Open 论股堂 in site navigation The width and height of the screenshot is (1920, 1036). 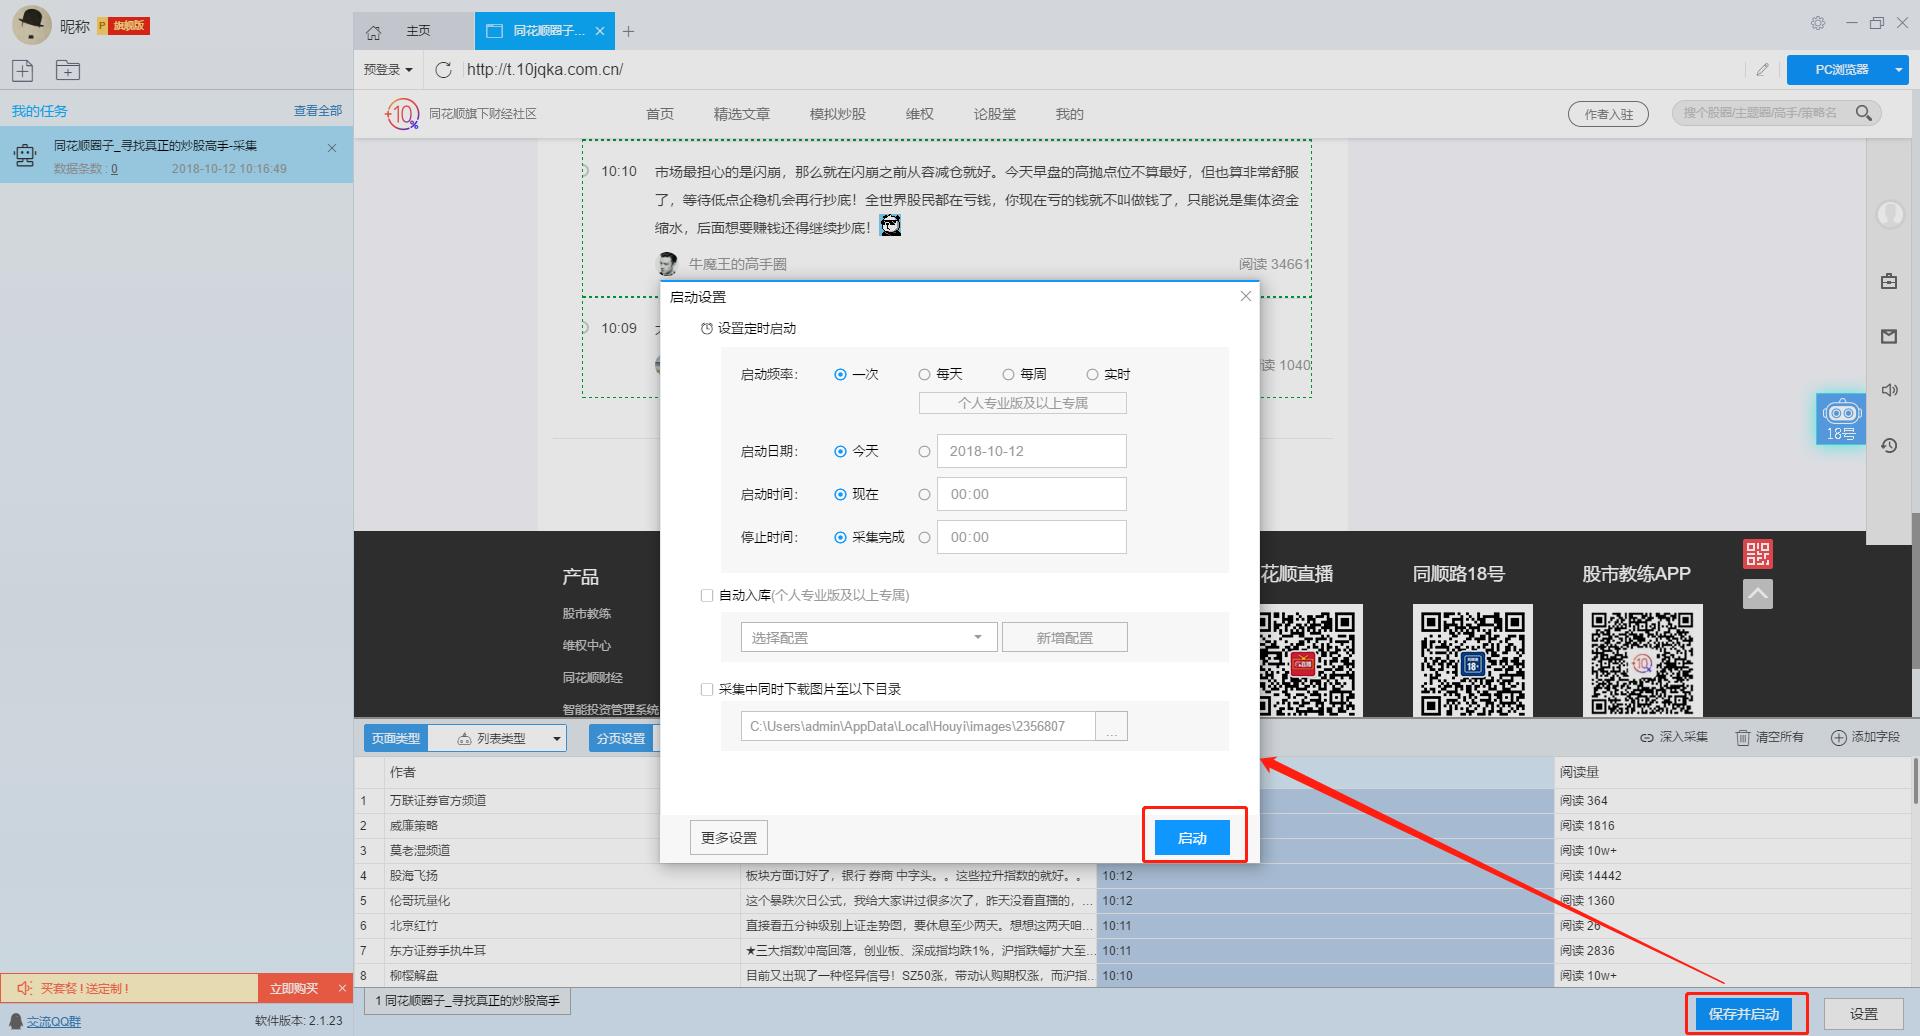[x=995, y=114]
